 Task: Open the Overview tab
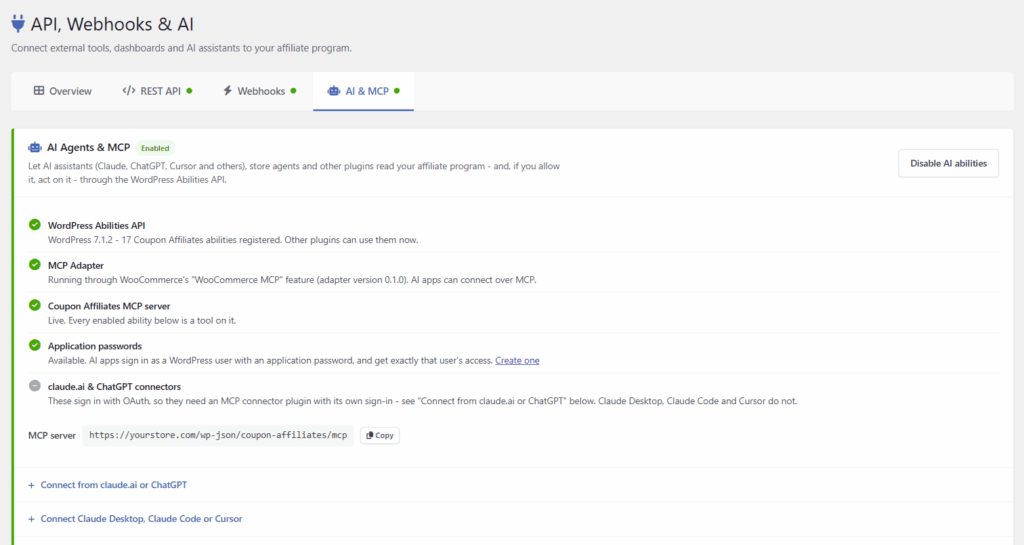(x=63, y=91)
